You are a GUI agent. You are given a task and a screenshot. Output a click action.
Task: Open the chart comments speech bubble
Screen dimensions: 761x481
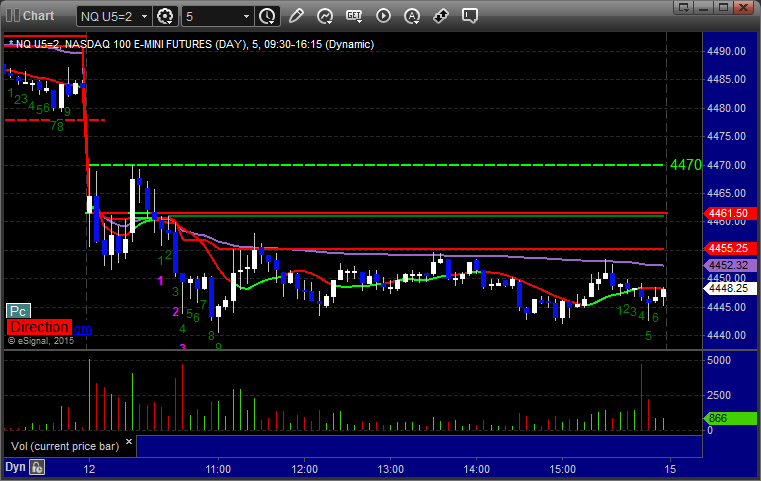tap(470, 16)
